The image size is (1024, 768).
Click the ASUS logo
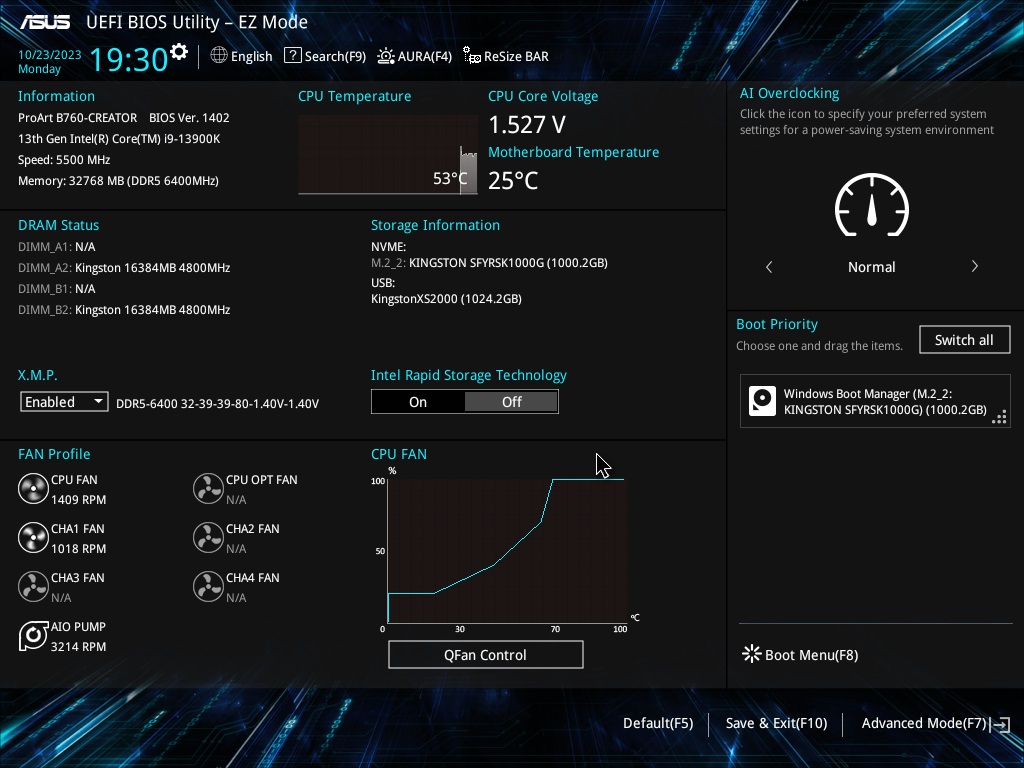(x=44, y=22)
